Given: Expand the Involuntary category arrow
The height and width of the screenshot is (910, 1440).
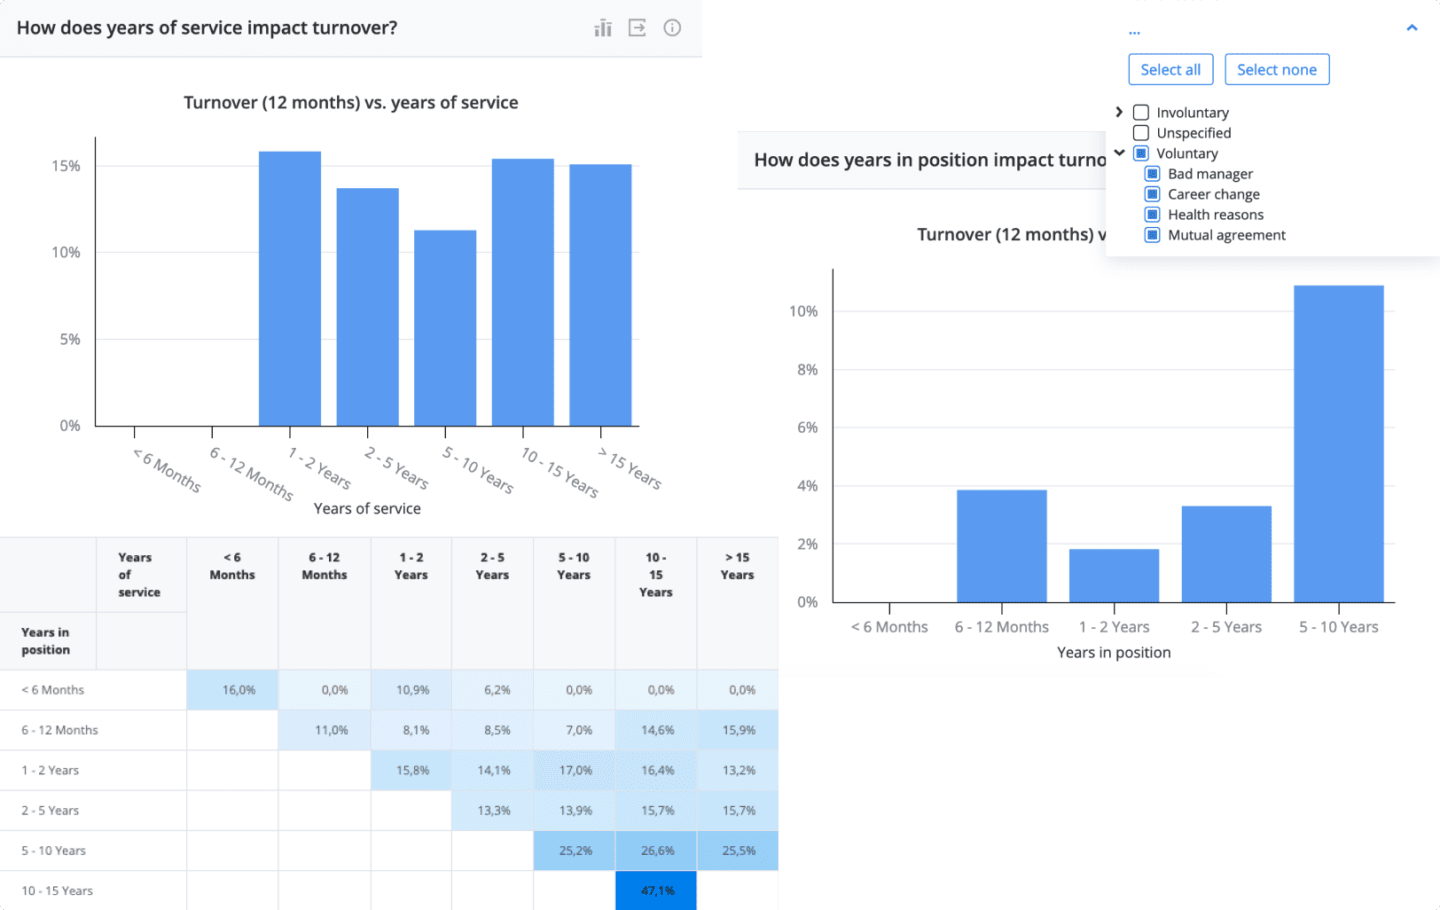Looking at the screenshot, I should 1119,112.
